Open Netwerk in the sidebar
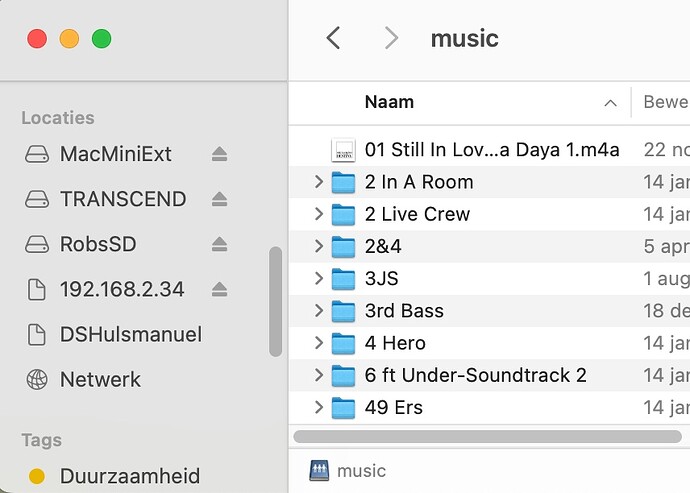Image resolution: width=690 pixels, height=493 pixels. tap(100, 379)
